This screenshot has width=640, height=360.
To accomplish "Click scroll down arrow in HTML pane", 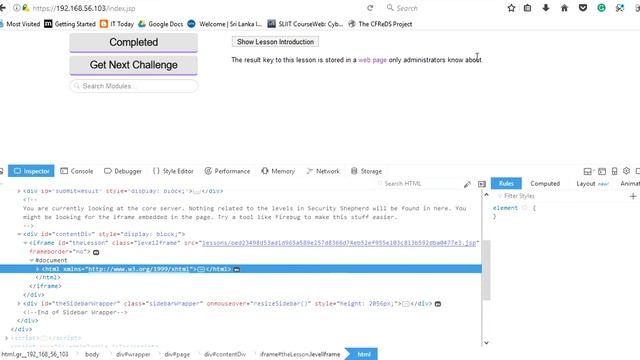I will coord(486,342).
